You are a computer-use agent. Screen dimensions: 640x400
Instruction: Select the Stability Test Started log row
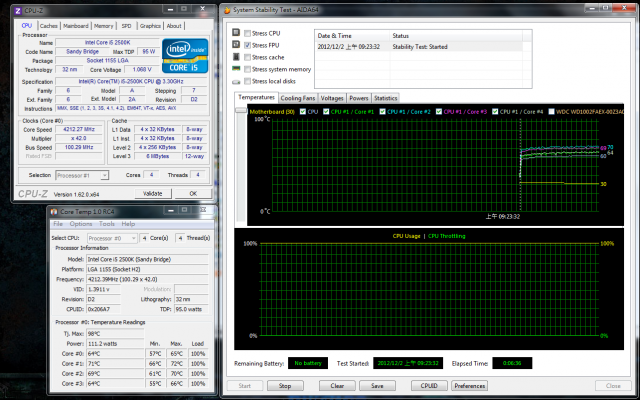coord(418,47)
